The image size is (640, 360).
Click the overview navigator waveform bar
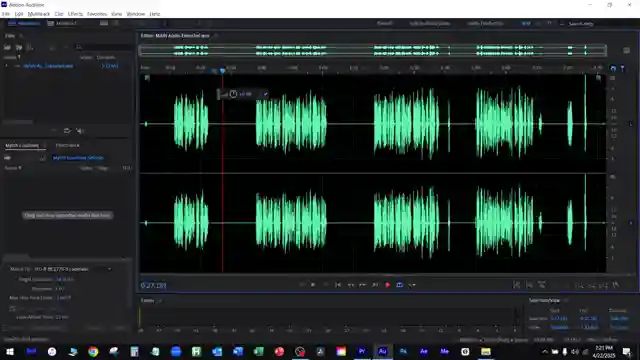coord(372,50)
